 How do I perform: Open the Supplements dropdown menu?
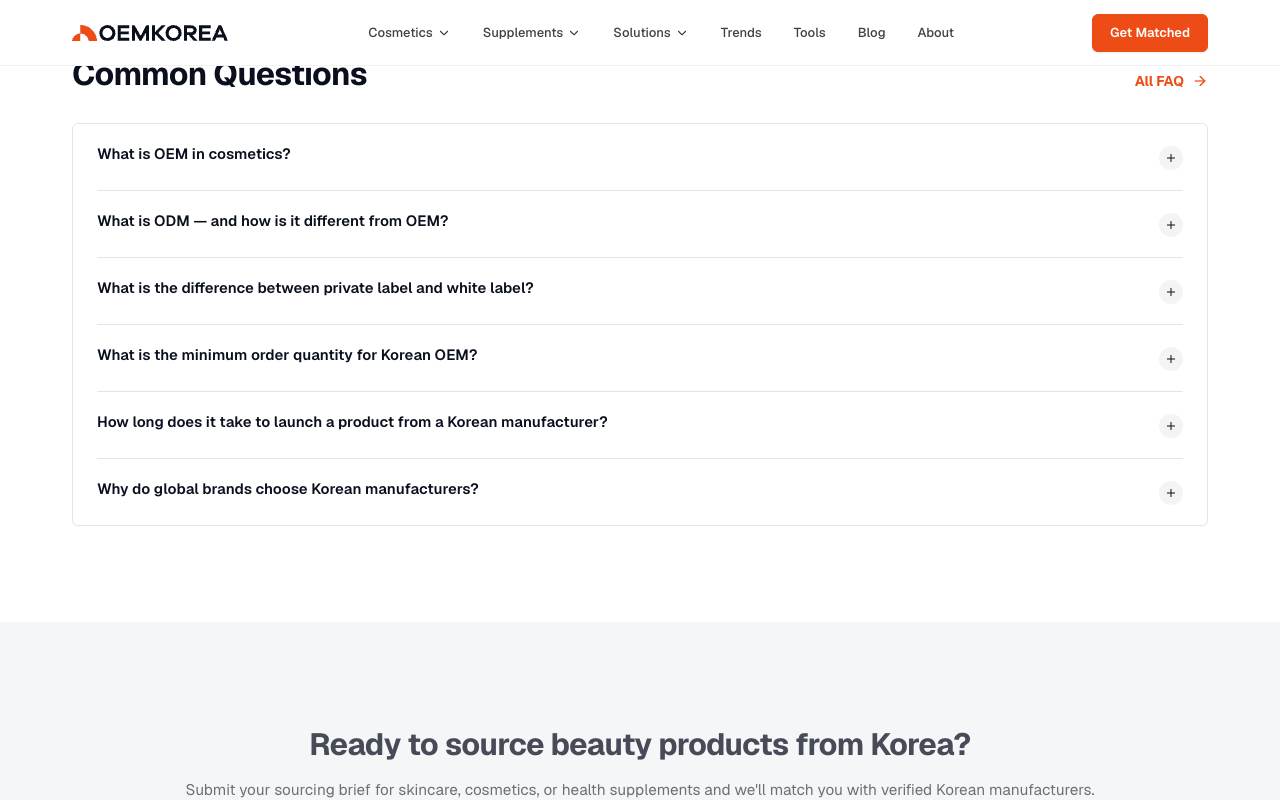point(531,33)
